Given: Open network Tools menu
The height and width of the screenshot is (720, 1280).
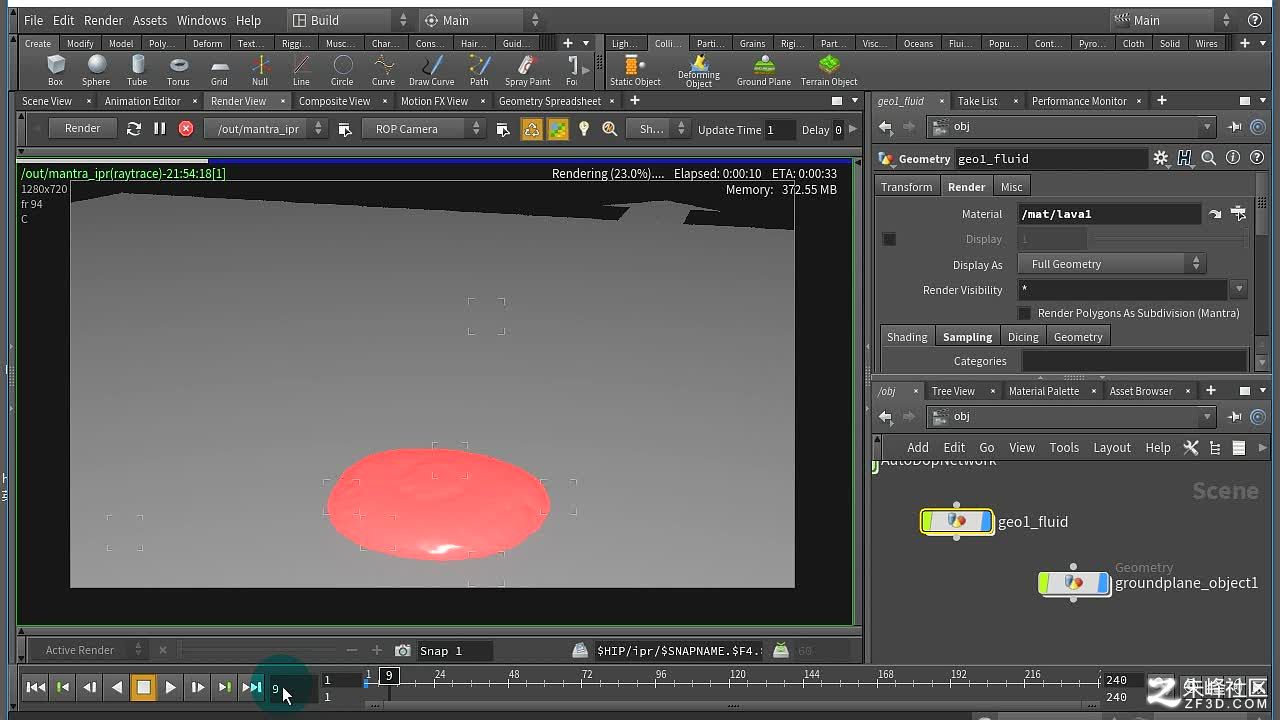Looking at the screenshot, I should tap(1064, 447).
